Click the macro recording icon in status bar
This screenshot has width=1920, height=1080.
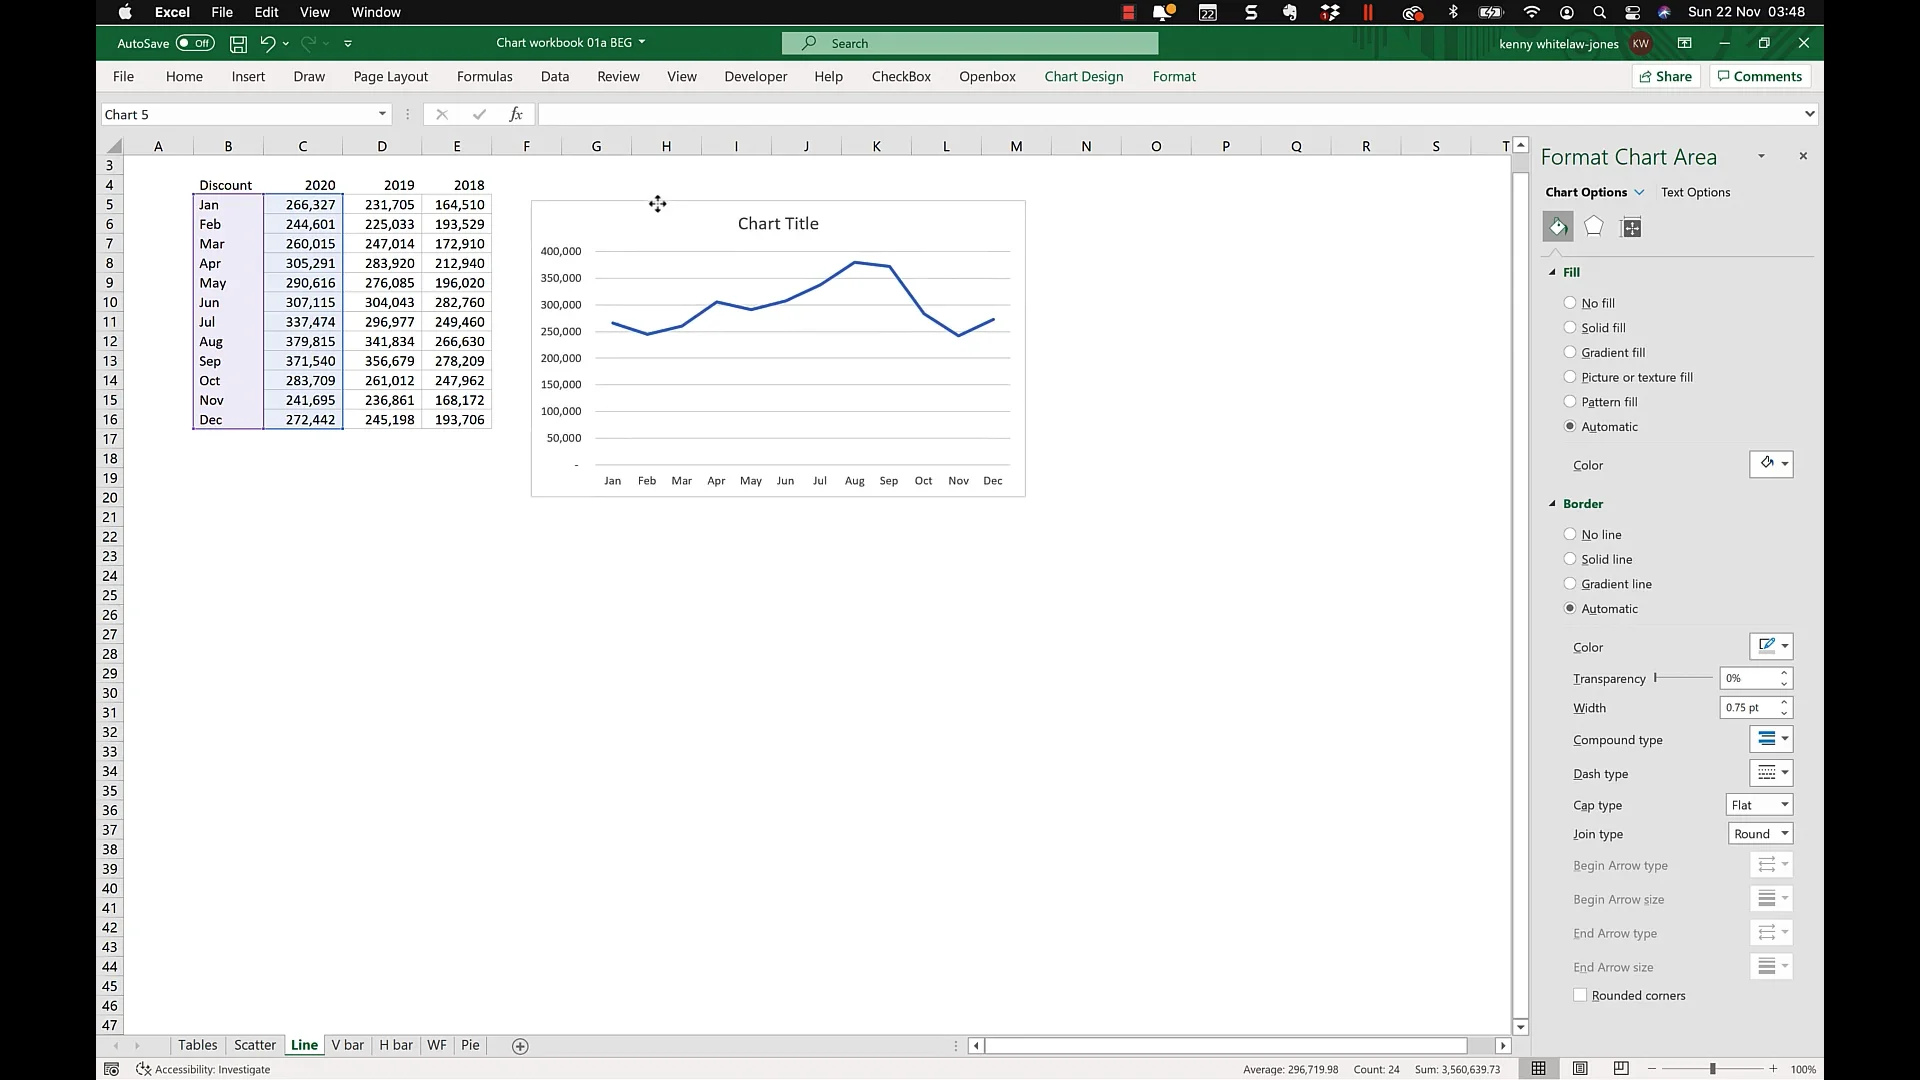pos(112,1069)
